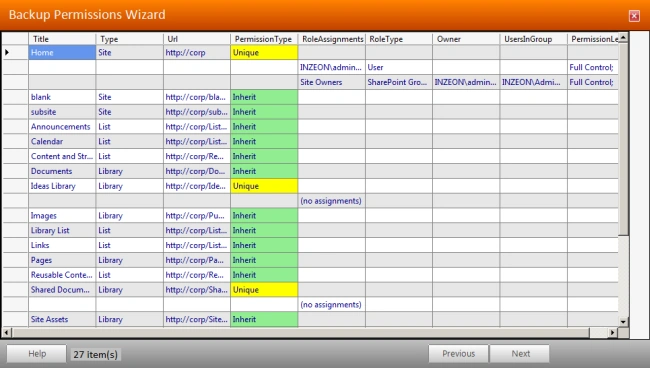Screen dimensions: 650x368
Task: Click the vertical scrollbar thumb
Action: pos(623,139)
